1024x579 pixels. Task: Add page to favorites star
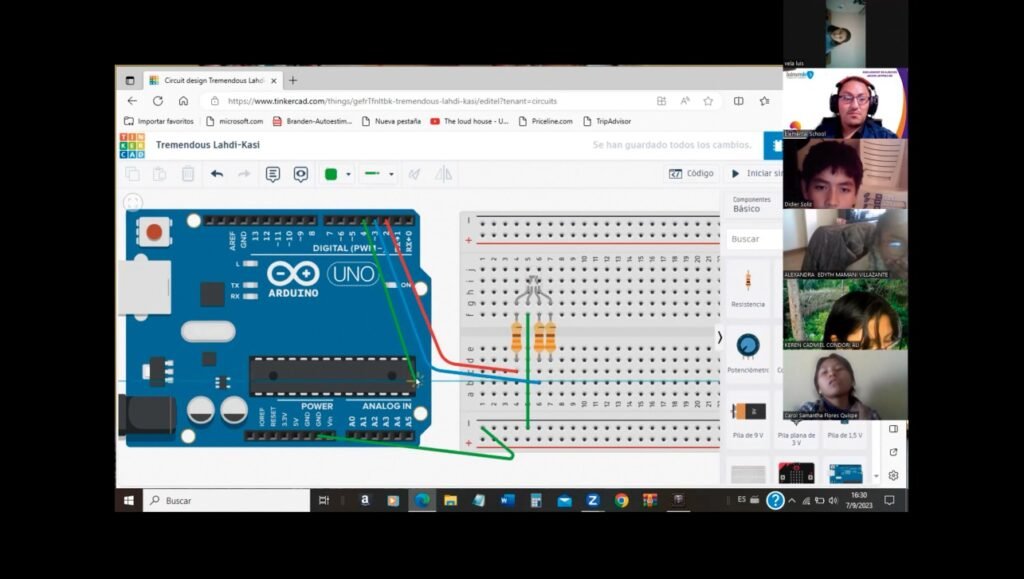[709, 101]
